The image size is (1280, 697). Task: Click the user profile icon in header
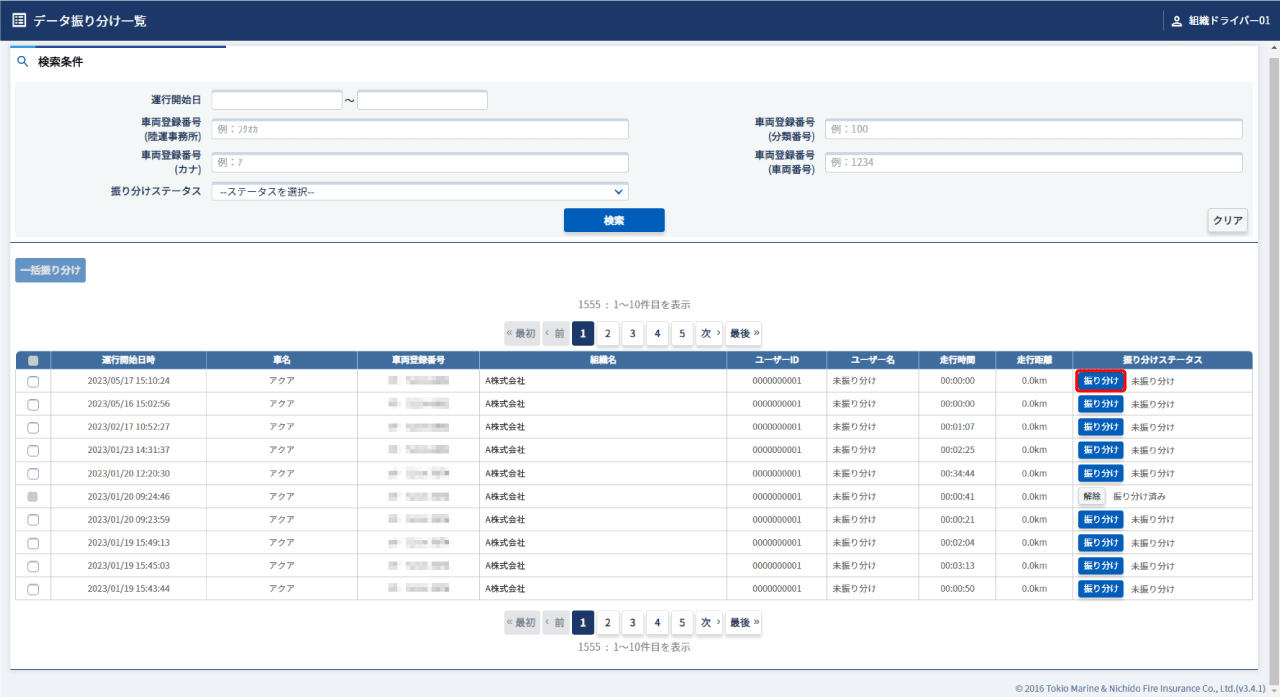tap(1176, 21)
